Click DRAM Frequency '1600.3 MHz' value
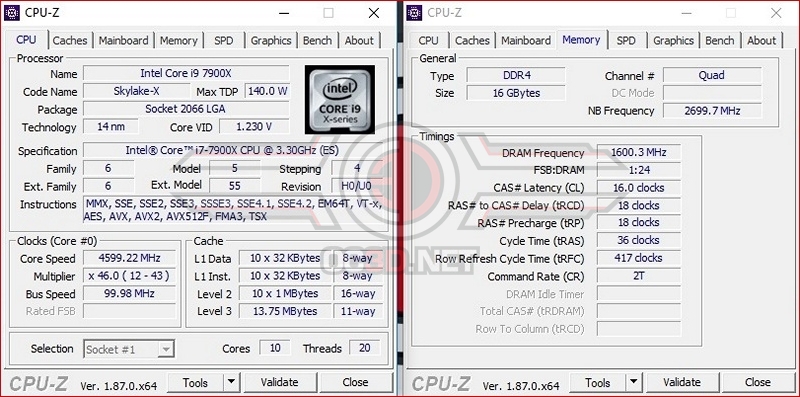800x397 pixels. (x=639, y=152)
